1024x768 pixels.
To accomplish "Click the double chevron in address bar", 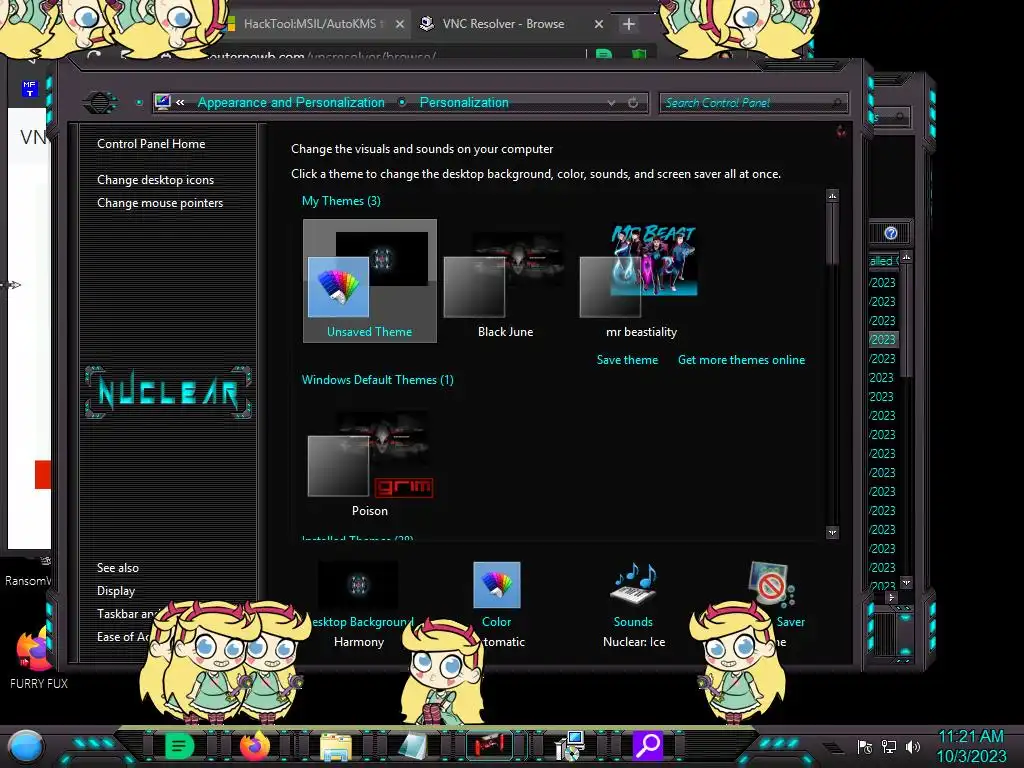I will (180, 103).
